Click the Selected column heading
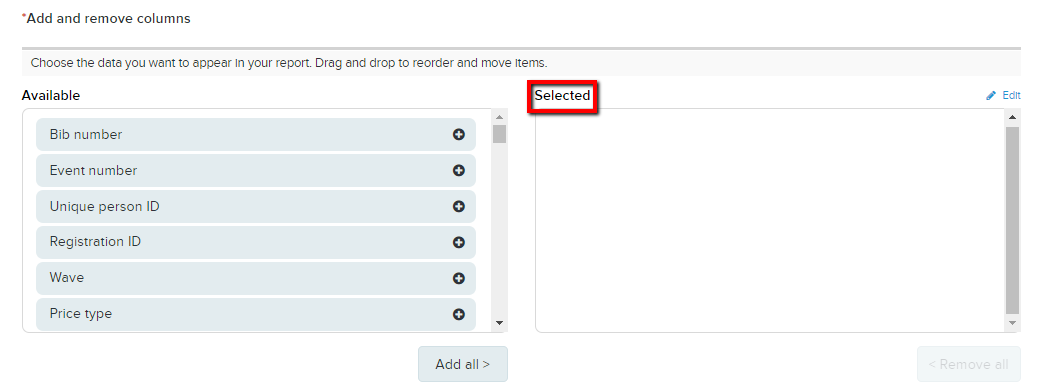This screenshot has height=392, width=1060. (562, 95)
